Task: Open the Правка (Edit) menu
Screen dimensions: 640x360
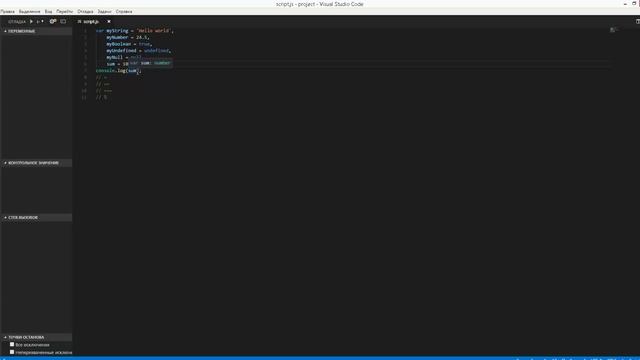Action: coord(7,11)
